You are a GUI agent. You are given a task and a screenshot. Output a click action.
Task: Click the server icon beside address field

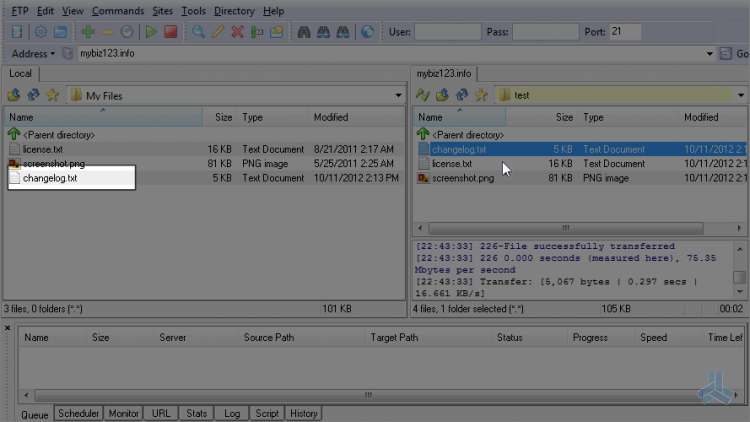click(67, 54)
